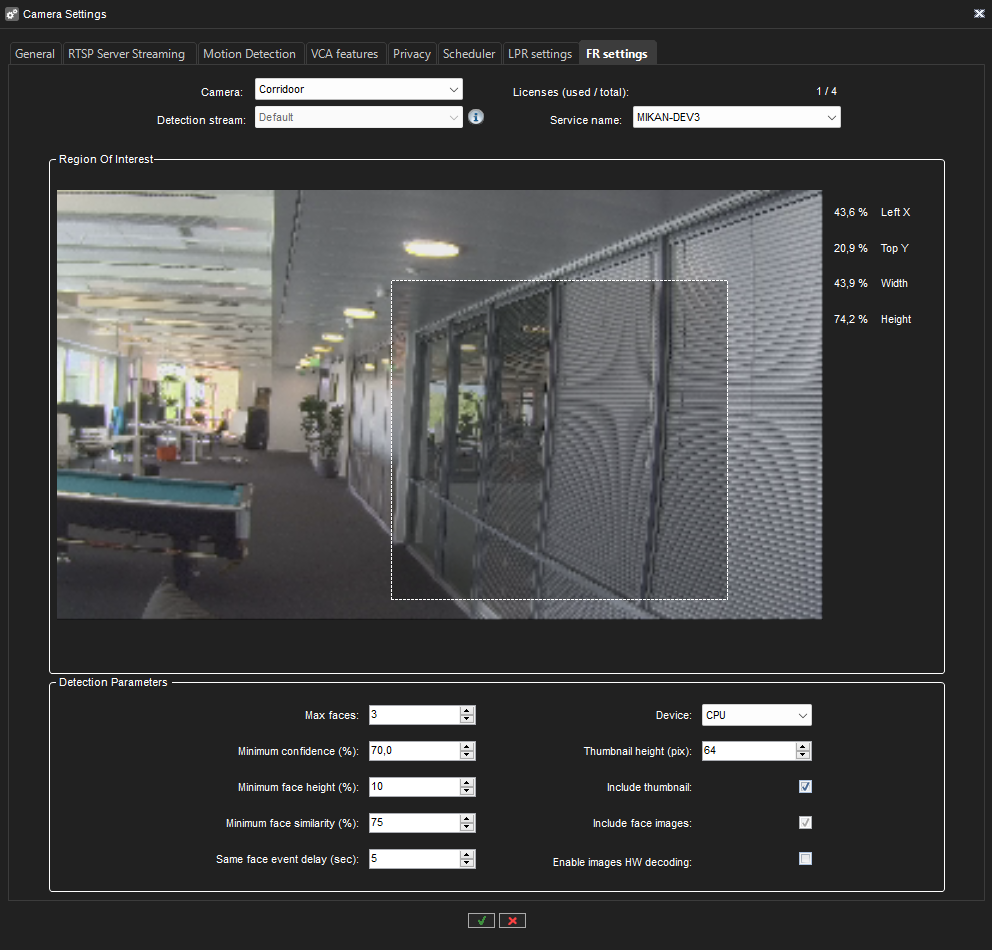Select the Privacy tab
992x950 pixels.
pyautogui.click(x=412, y=54)
